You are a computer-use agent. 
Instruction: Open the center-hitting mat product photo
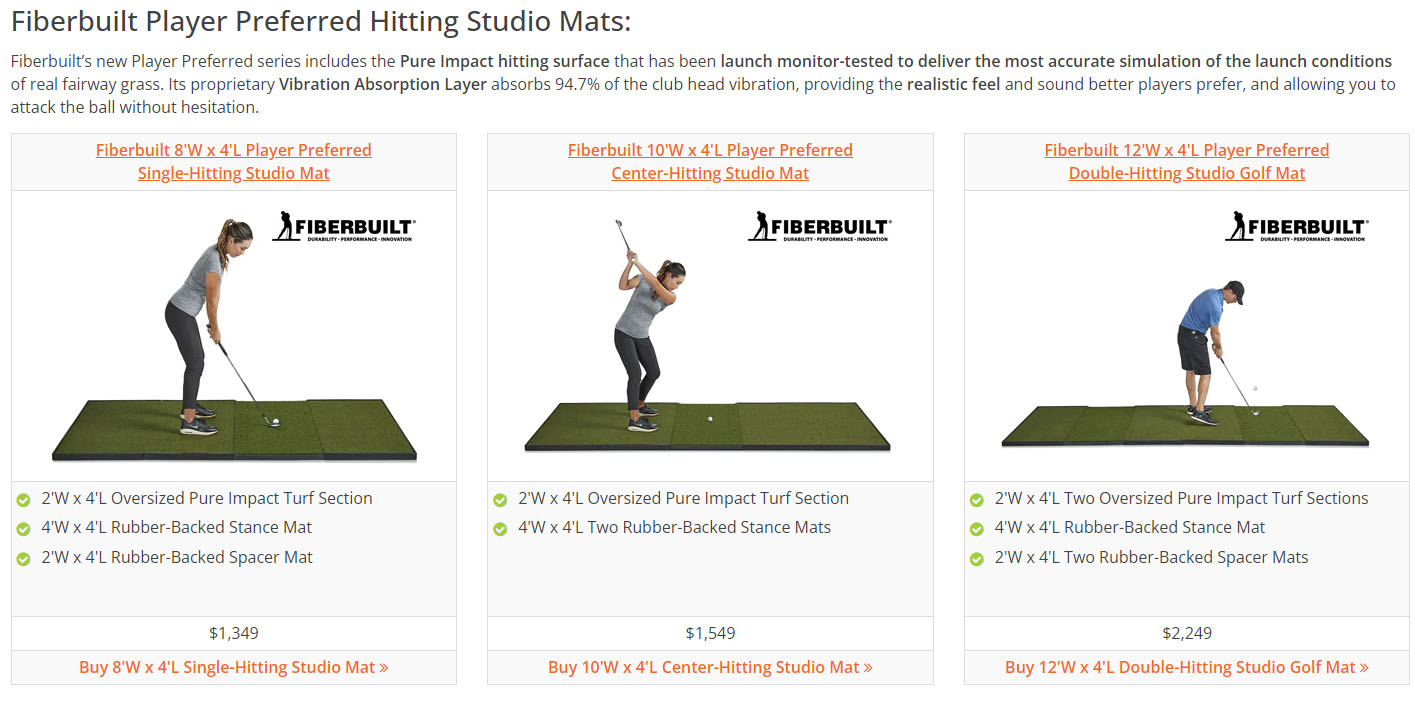709,336
